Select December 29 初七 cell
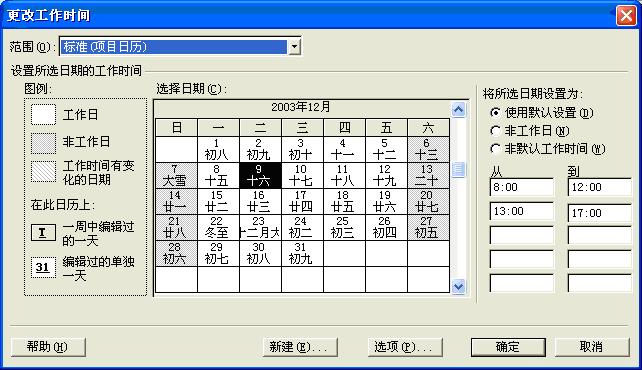 pyautogui.click(x=219, y=253)
